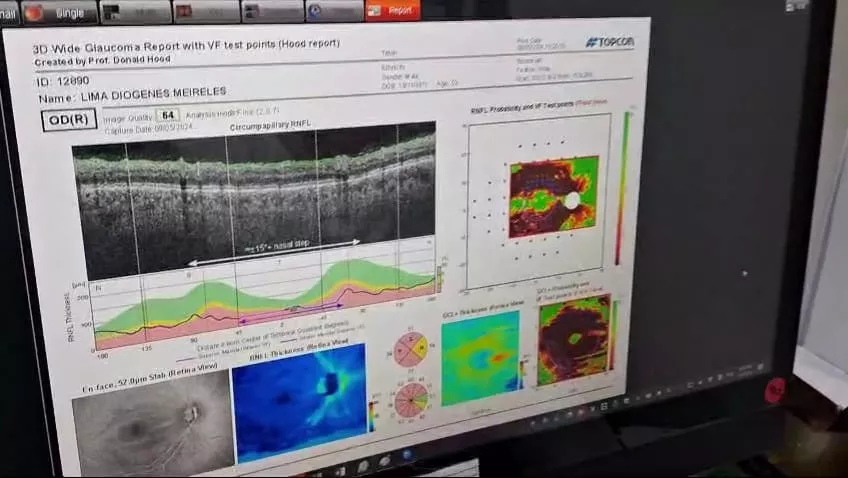Click the color scale next to RNFL Thickness map

click(373, 416)
